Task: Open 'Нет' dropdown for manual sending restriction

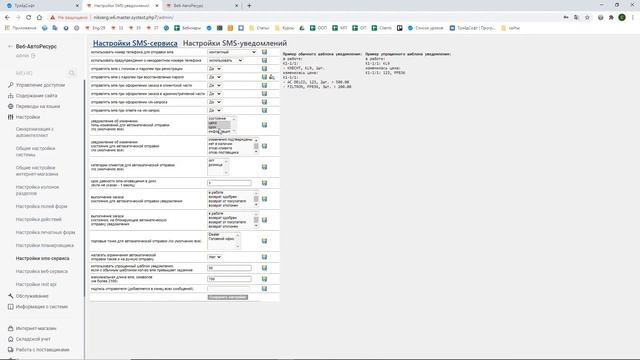Action: click(215, 257)
